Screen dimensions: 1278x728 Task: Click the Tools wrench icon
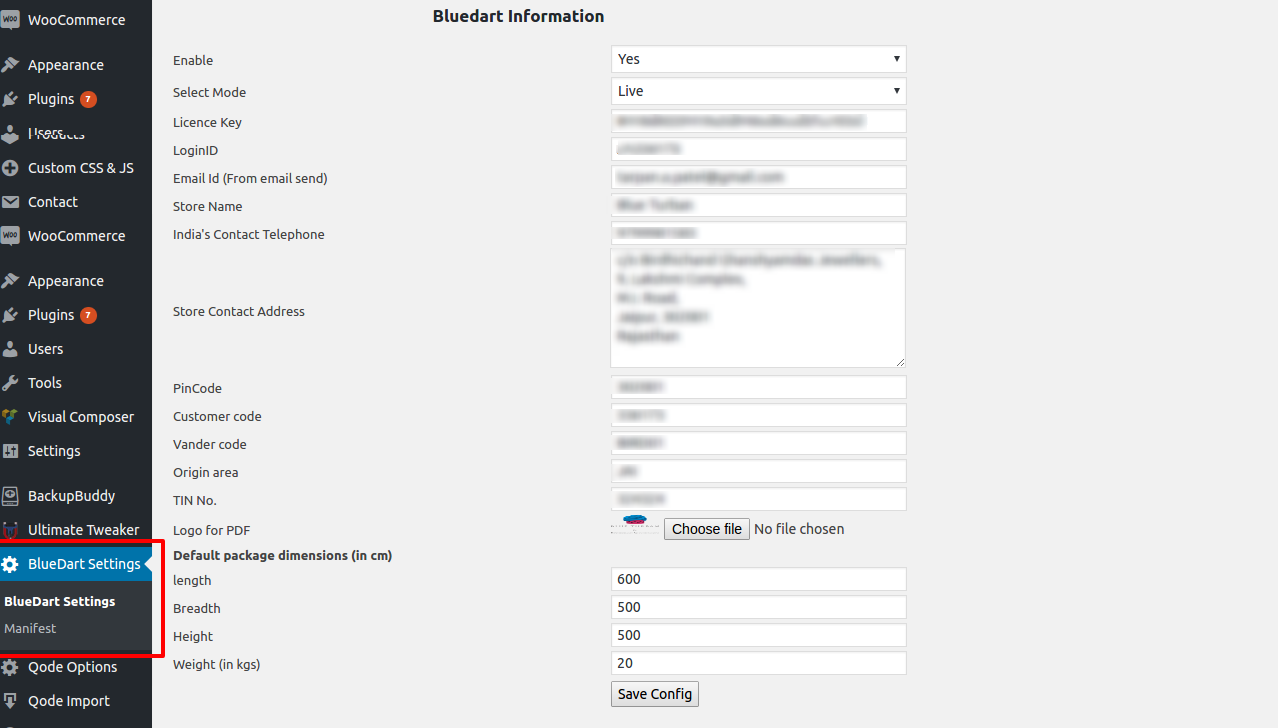coord(10,383)
